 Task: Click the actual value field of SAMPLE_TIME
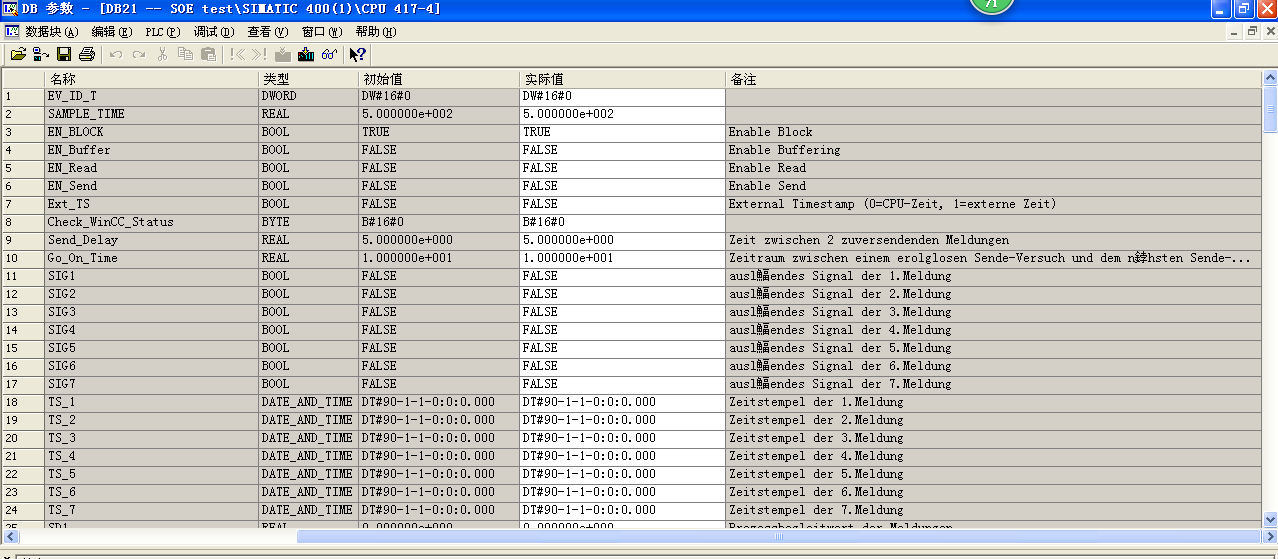coord(621,114)
